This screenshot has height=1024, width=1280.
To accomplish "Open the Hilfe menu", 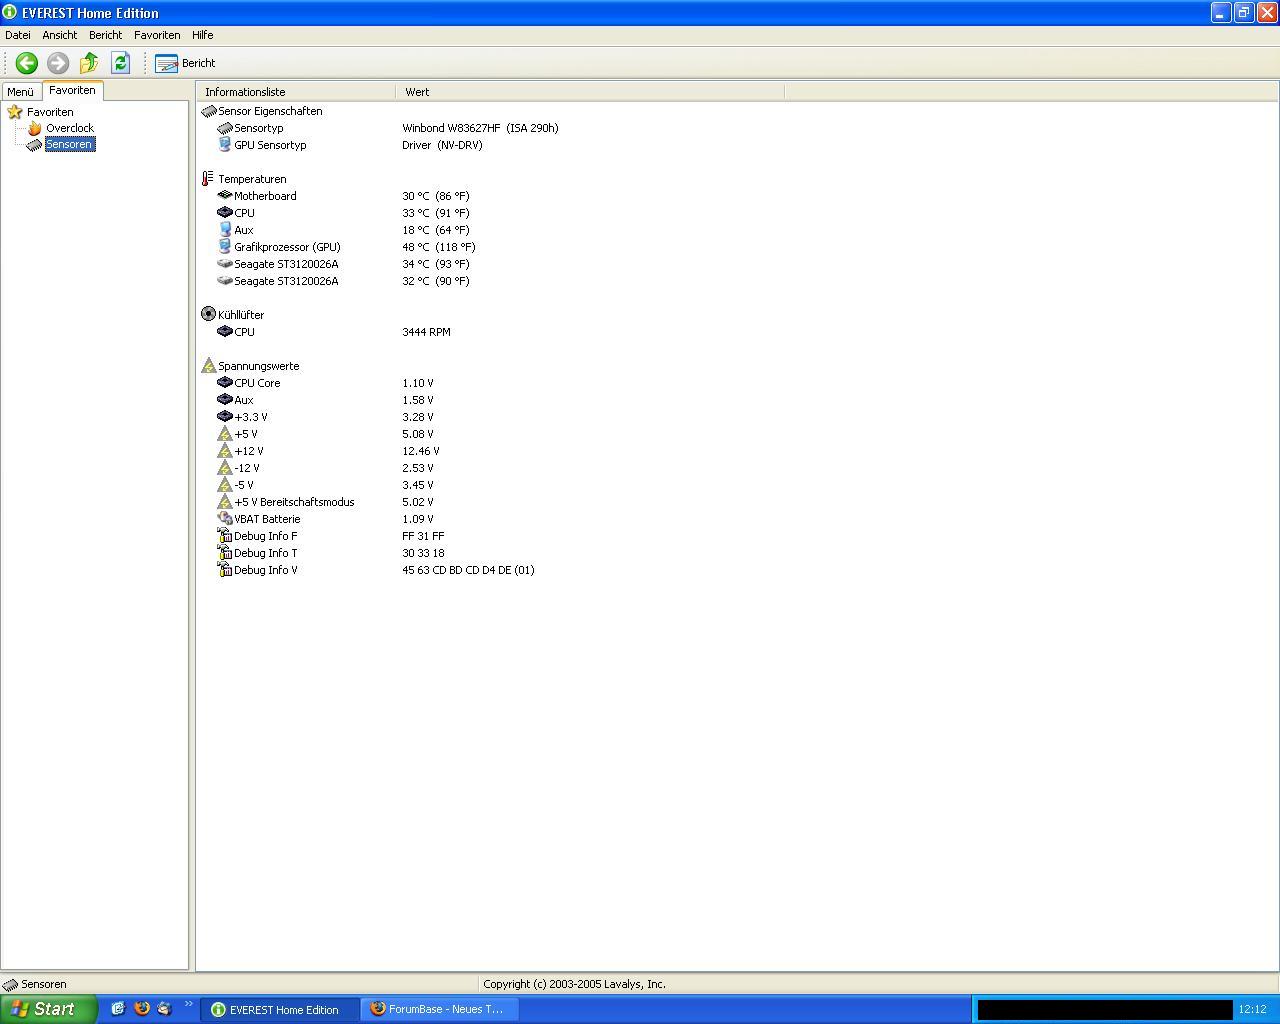I will pos(203,35).
